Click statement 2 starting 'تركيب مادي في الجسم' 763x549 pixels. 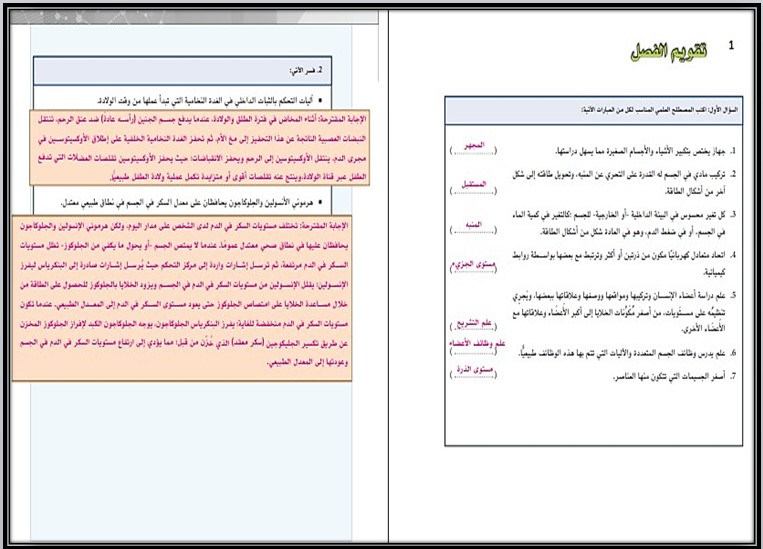click(x=624, y=183)
